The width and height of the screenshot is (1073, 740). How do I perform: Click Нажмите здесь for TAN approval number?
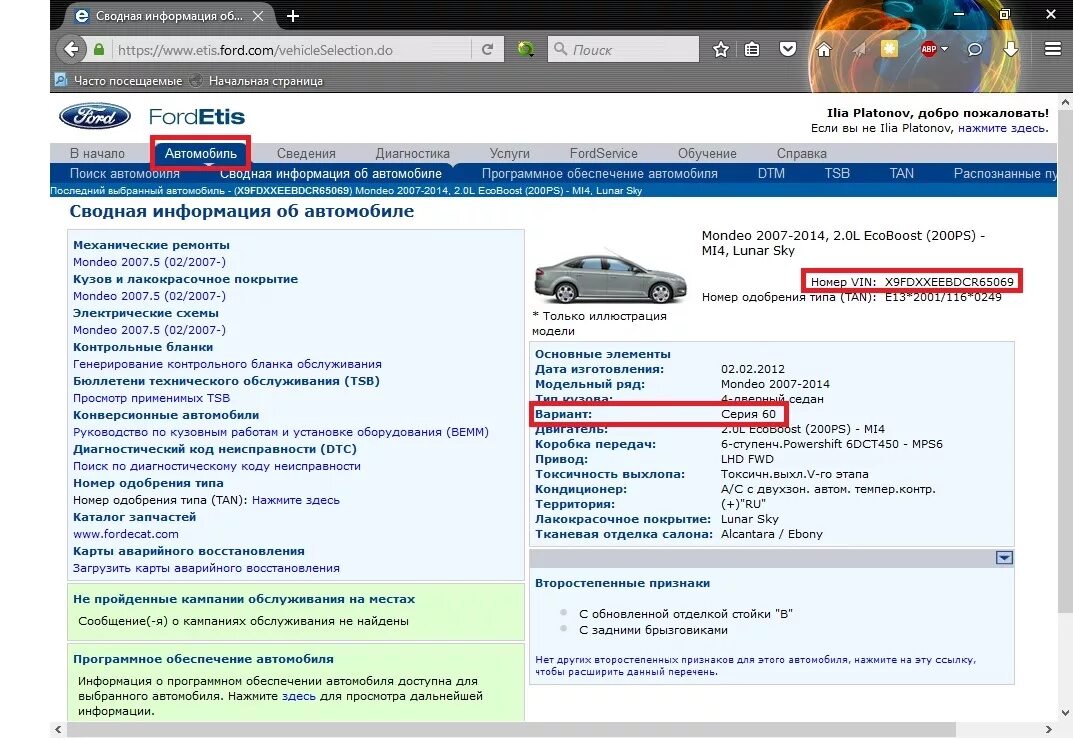click(296, 500)
